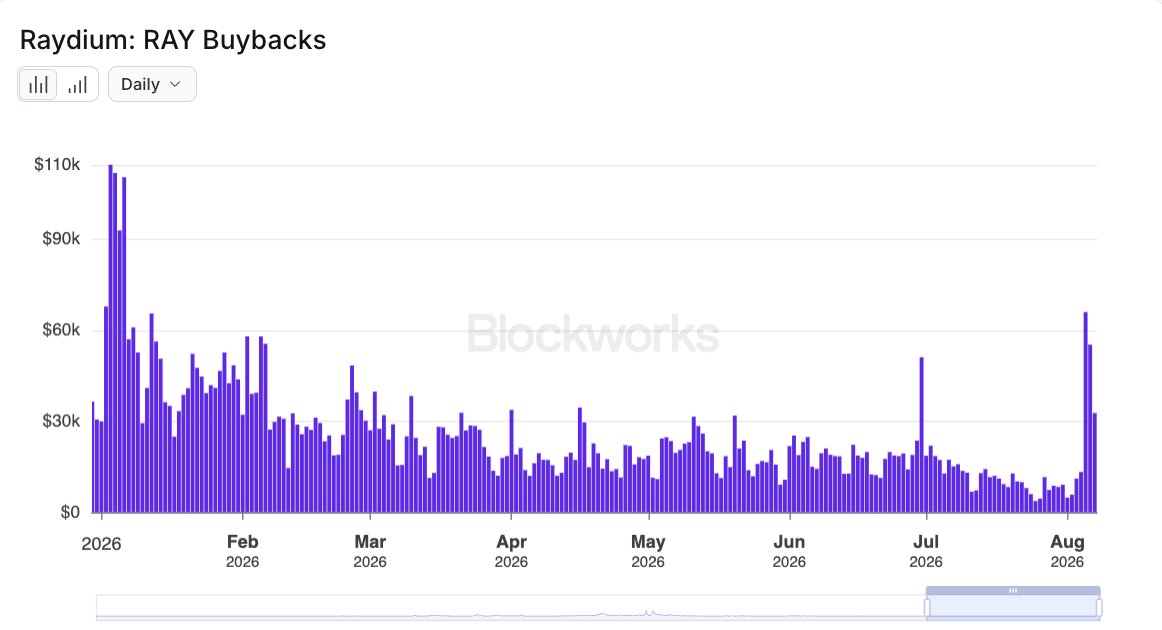Click the tall spike bar just before Jul 2026
This screenshot has height=630, width=1162.
tap(921, 434)
